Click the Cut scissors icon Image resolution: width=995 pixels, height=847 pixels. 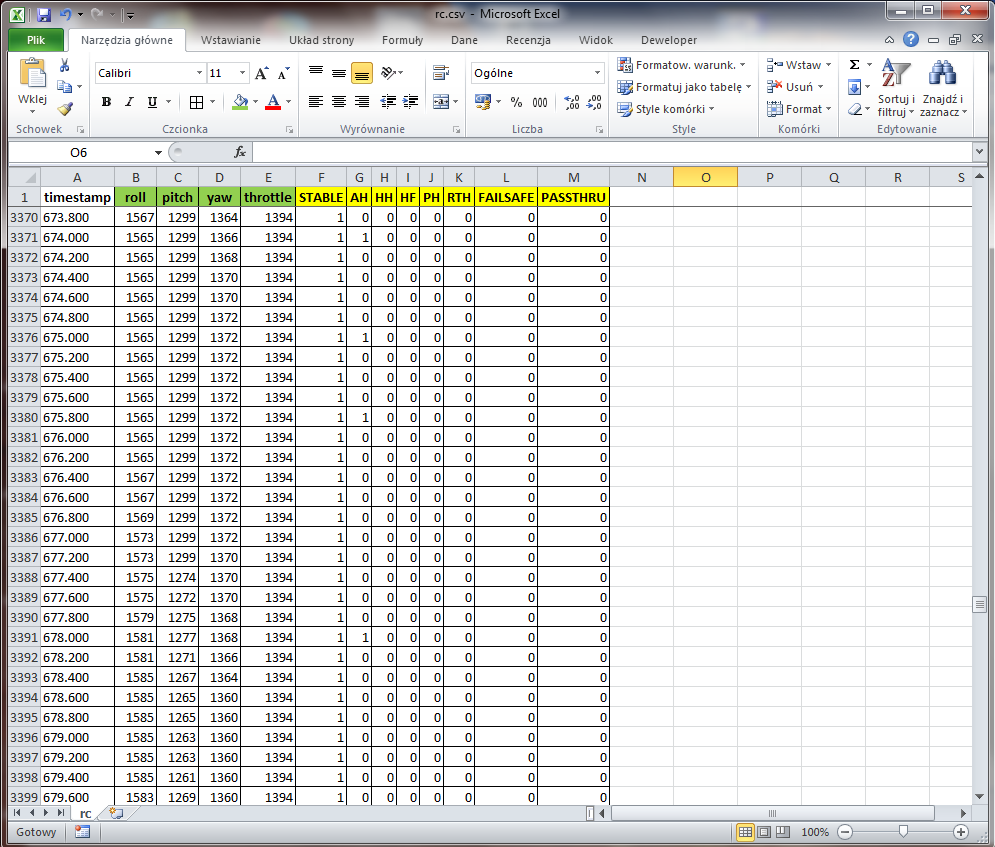tap(65, 65)
